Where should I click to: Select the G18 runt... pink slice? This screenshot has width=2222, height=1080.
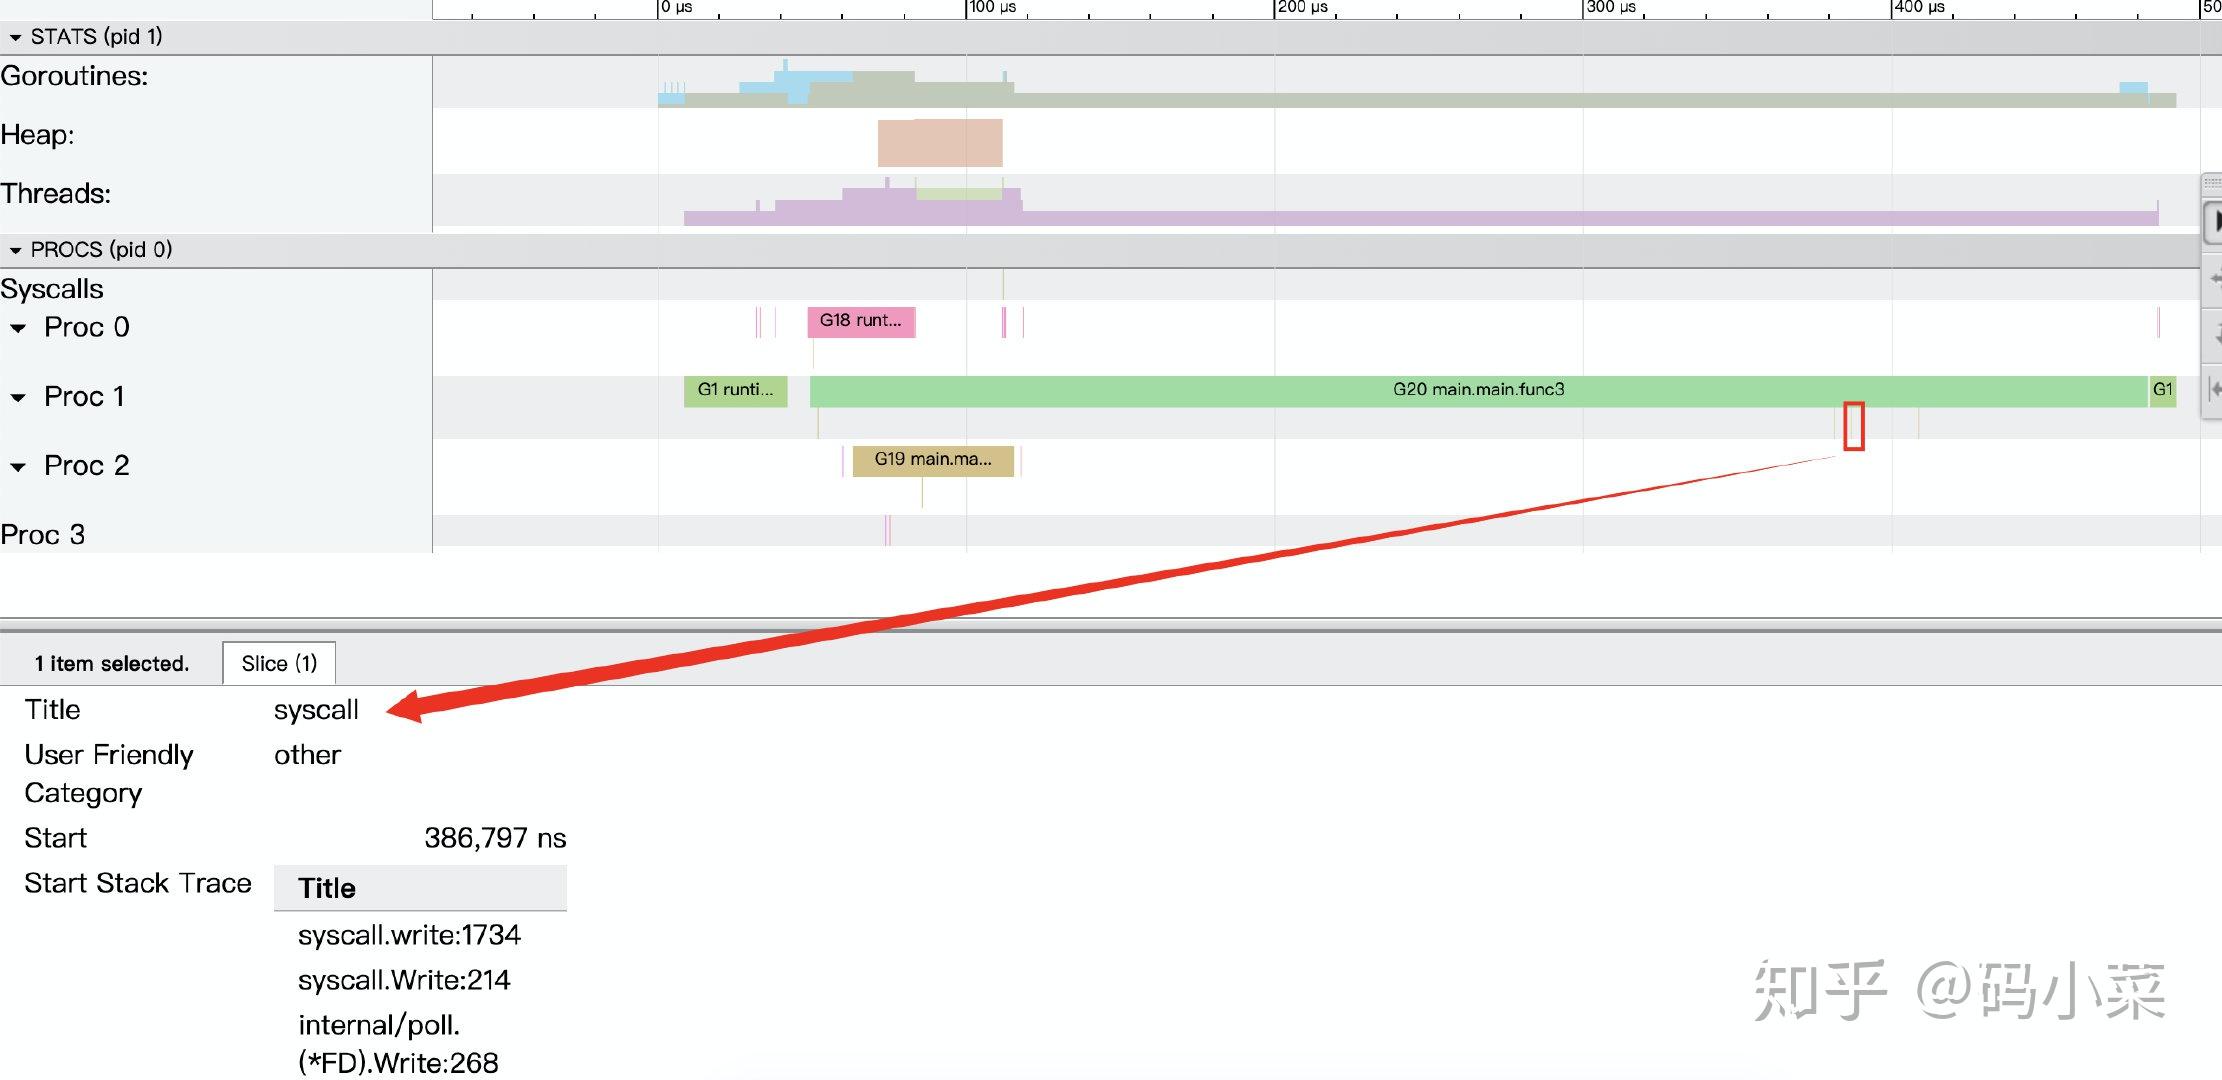pyautogui.click(x=860, y=321)
